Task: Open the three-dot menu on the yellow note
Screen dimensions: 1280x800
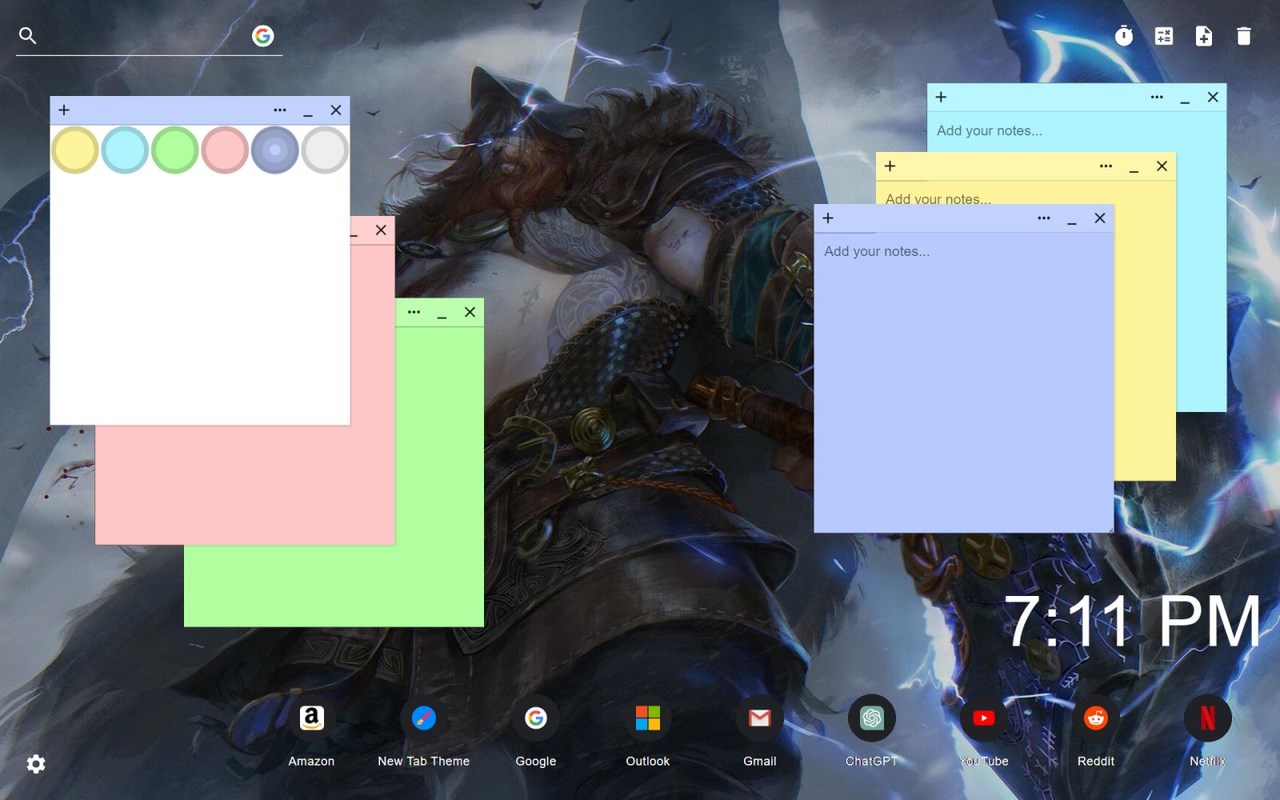Action: [1106, 166]
